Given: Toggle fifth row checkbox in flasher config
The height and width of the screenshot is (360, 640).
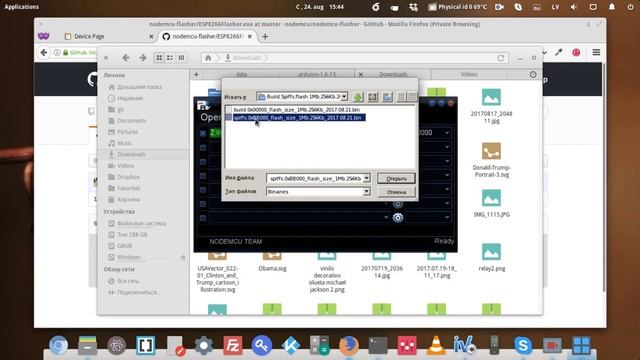Looking at the screenshot, I should pyautogui.click(x=203, y=190).
